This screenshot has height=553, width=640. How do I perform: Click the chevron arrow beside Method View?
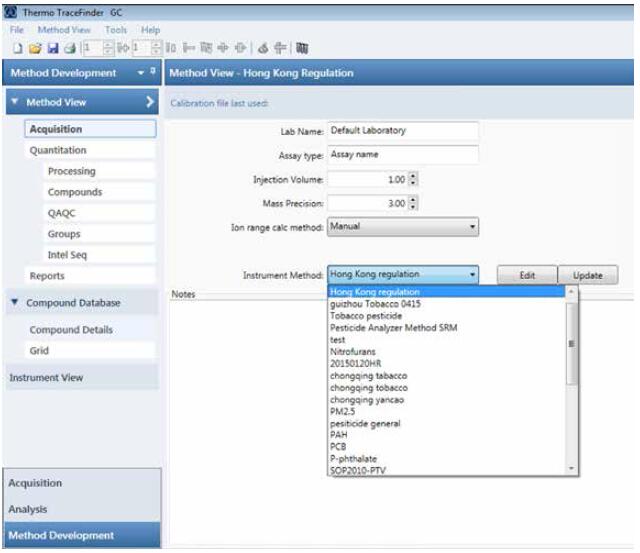tap(150, 102)
